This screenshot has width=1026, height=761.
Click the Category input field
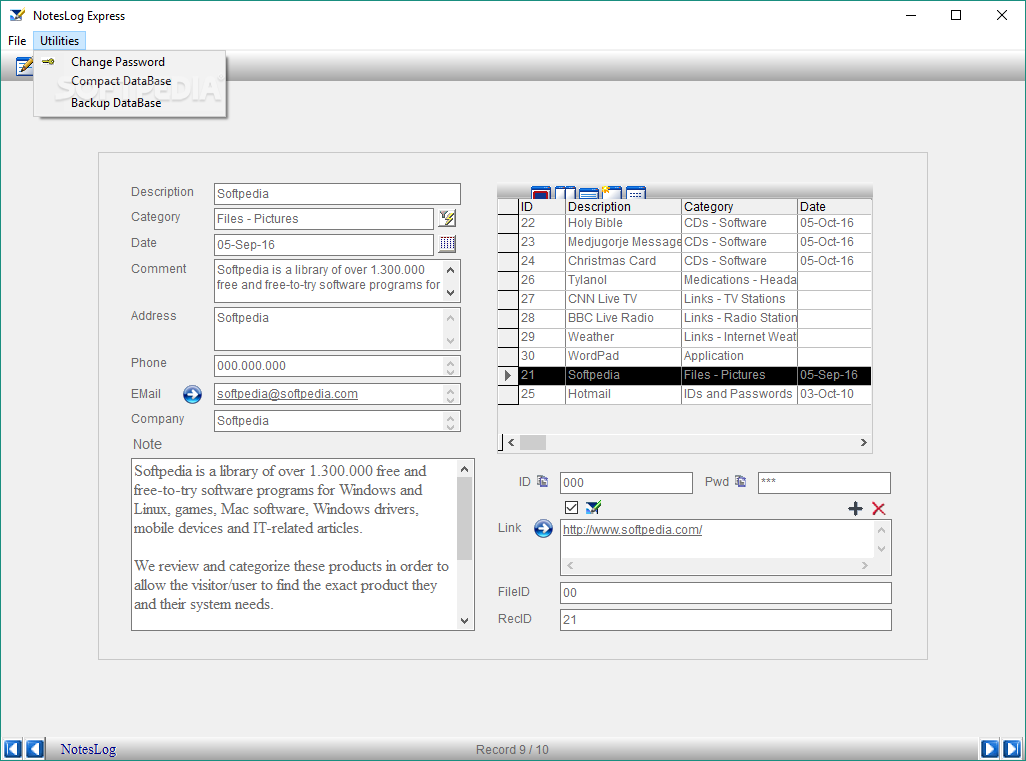pos(324,219)
